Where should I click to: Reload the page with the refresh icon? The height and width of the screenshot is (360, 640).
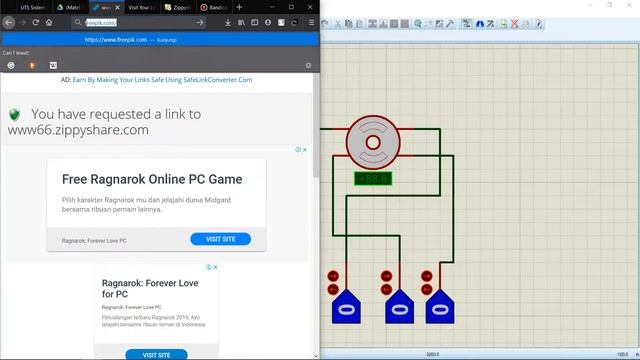click(36, 22)
